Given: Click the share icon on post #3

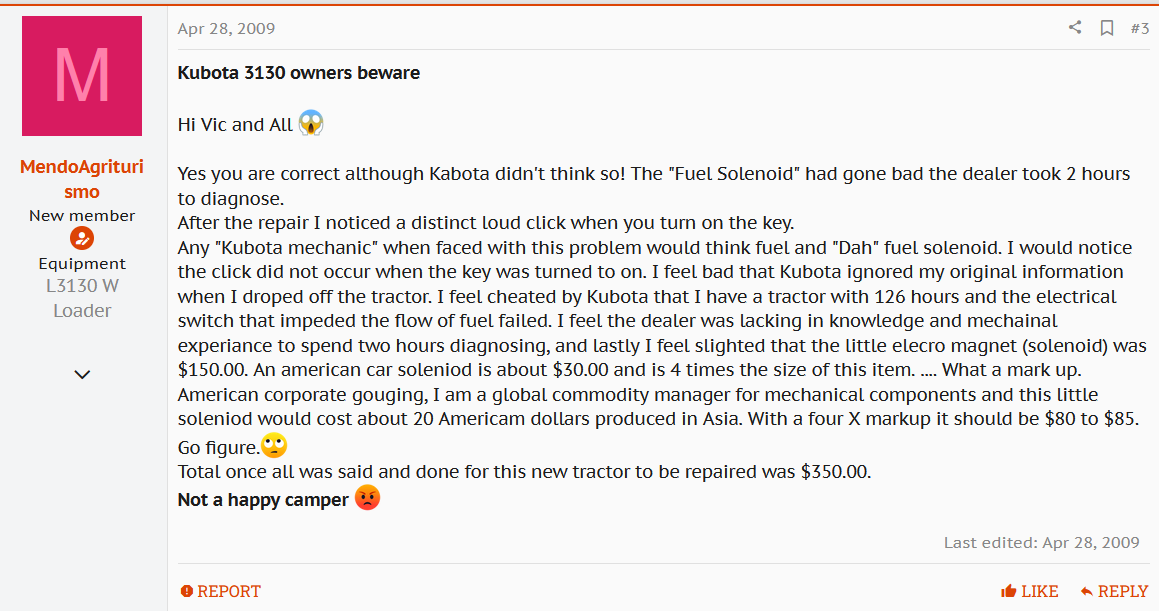Looking at the screenshot, I should [x=1075, y=28].
